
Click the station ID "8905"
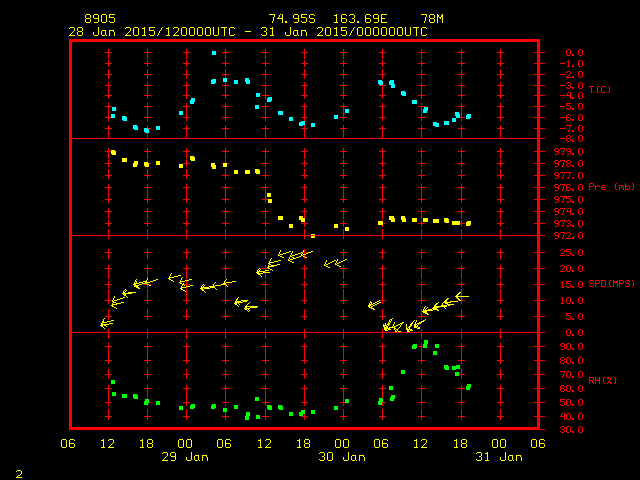click(100, 19)
